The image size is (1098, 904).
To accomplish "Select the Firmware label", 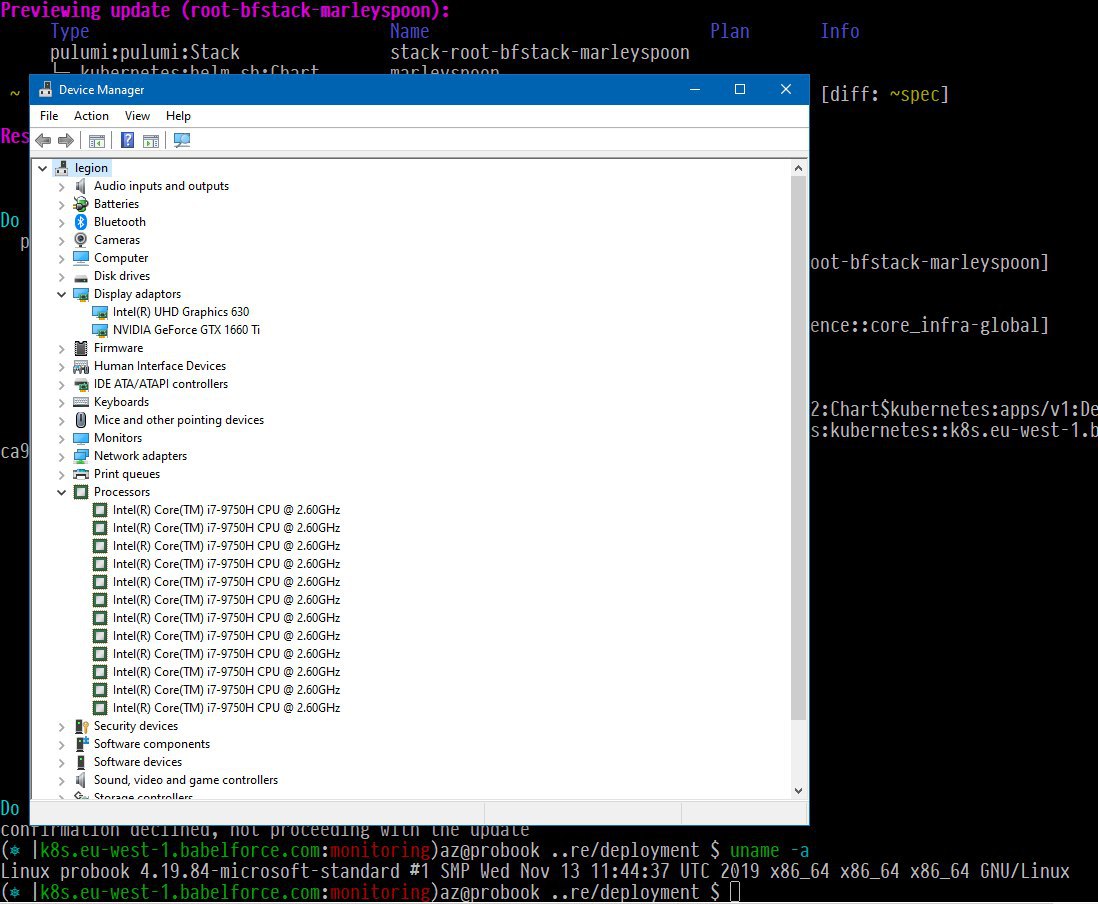I will pos(118,348).
